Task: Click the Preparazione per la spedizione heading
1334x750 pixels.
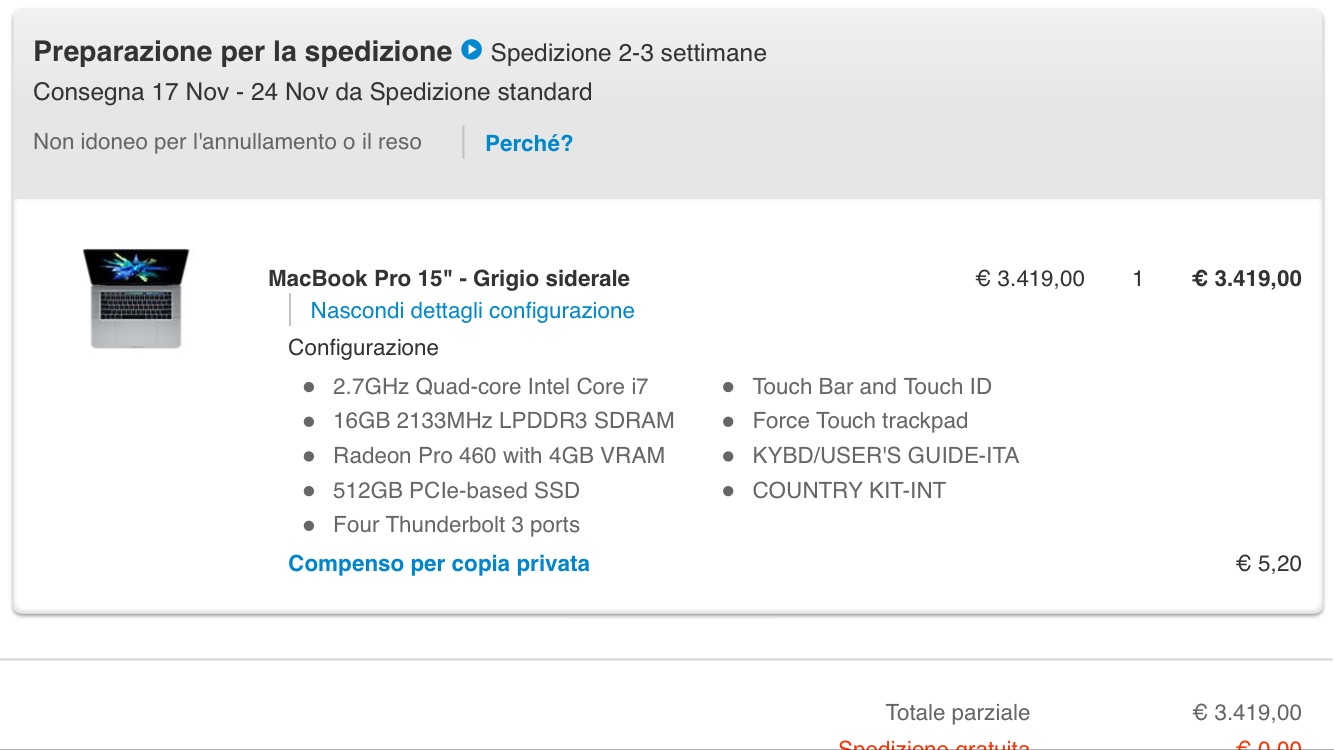Action: (x=243, y=51)
